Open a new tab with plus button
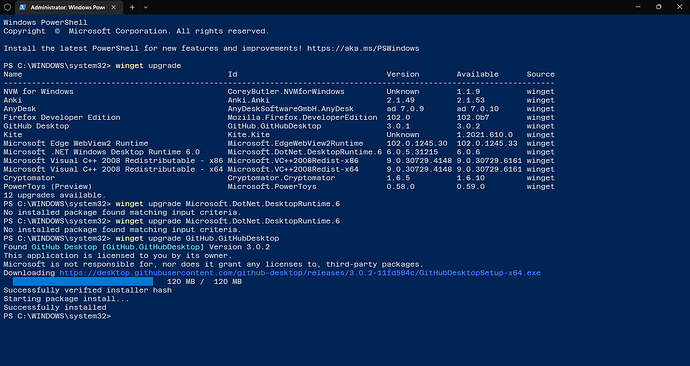The width and height of the screenshot is (690, 366). (x=132, y=7)
